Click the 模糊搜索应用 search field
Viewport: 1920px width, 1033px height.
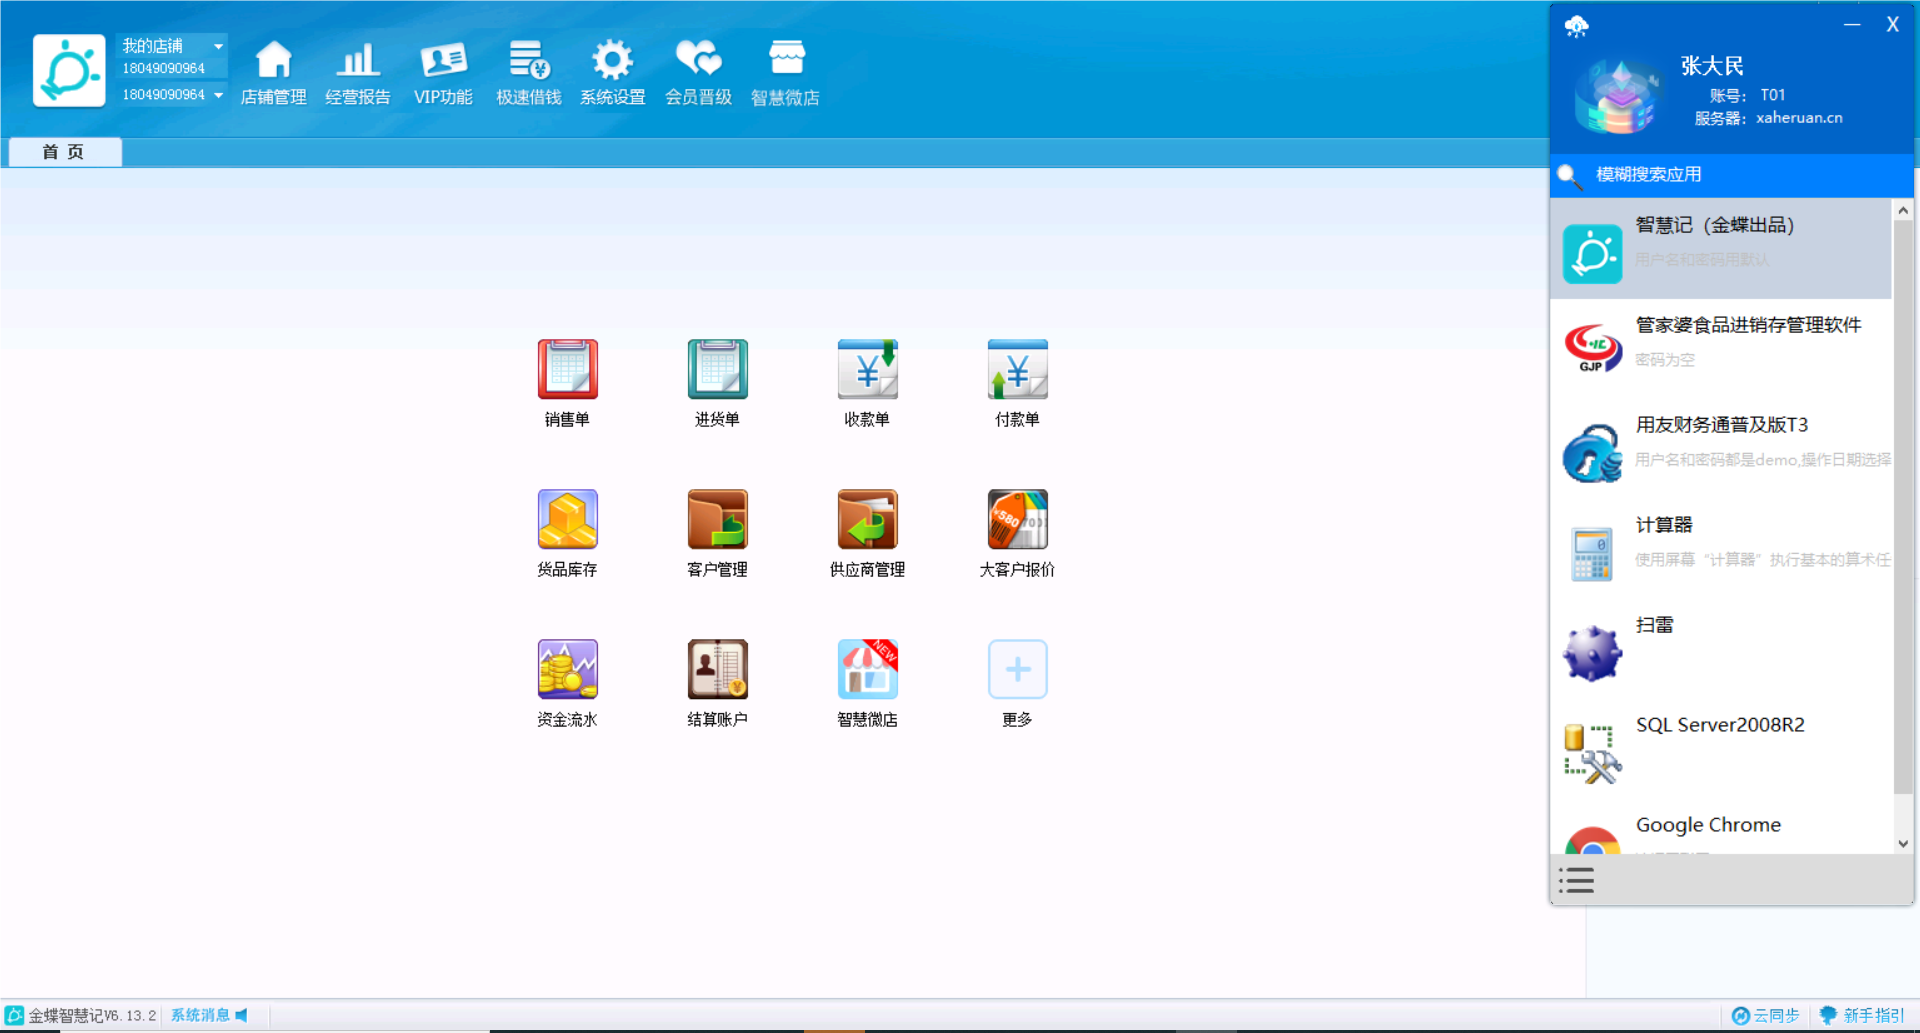(1740, 175)
